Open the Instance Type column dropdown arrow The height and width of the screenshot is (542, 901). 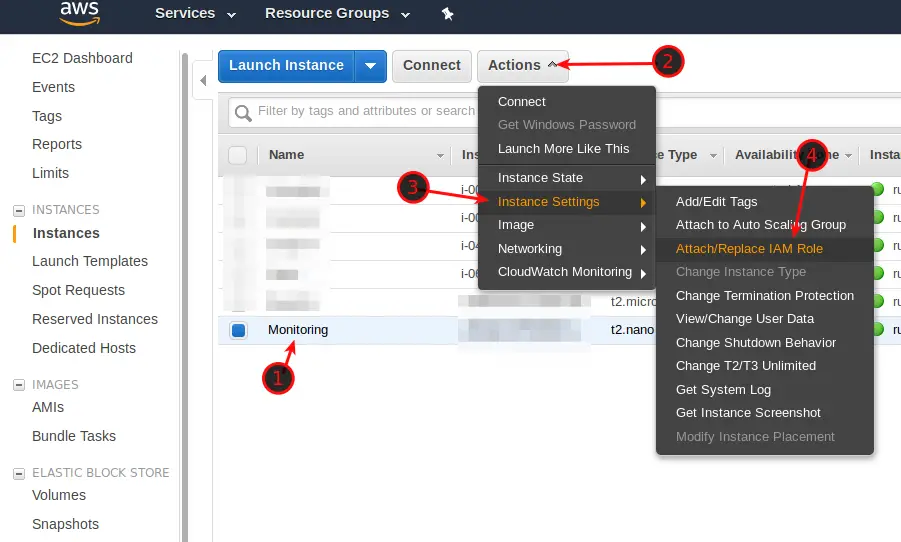tap(713, 156)
